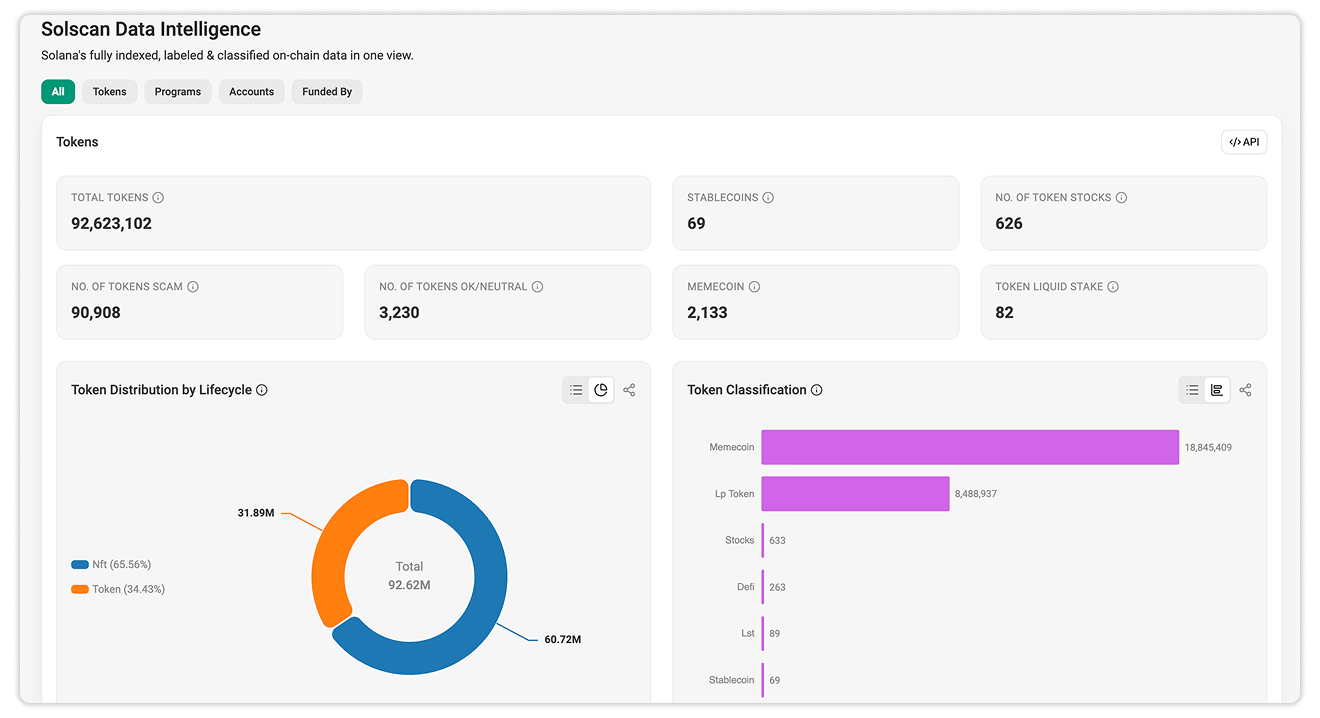Viewport: 1320px width, 718px height.
Task: Share the Token Classification chart
Action: (1245, 390)
